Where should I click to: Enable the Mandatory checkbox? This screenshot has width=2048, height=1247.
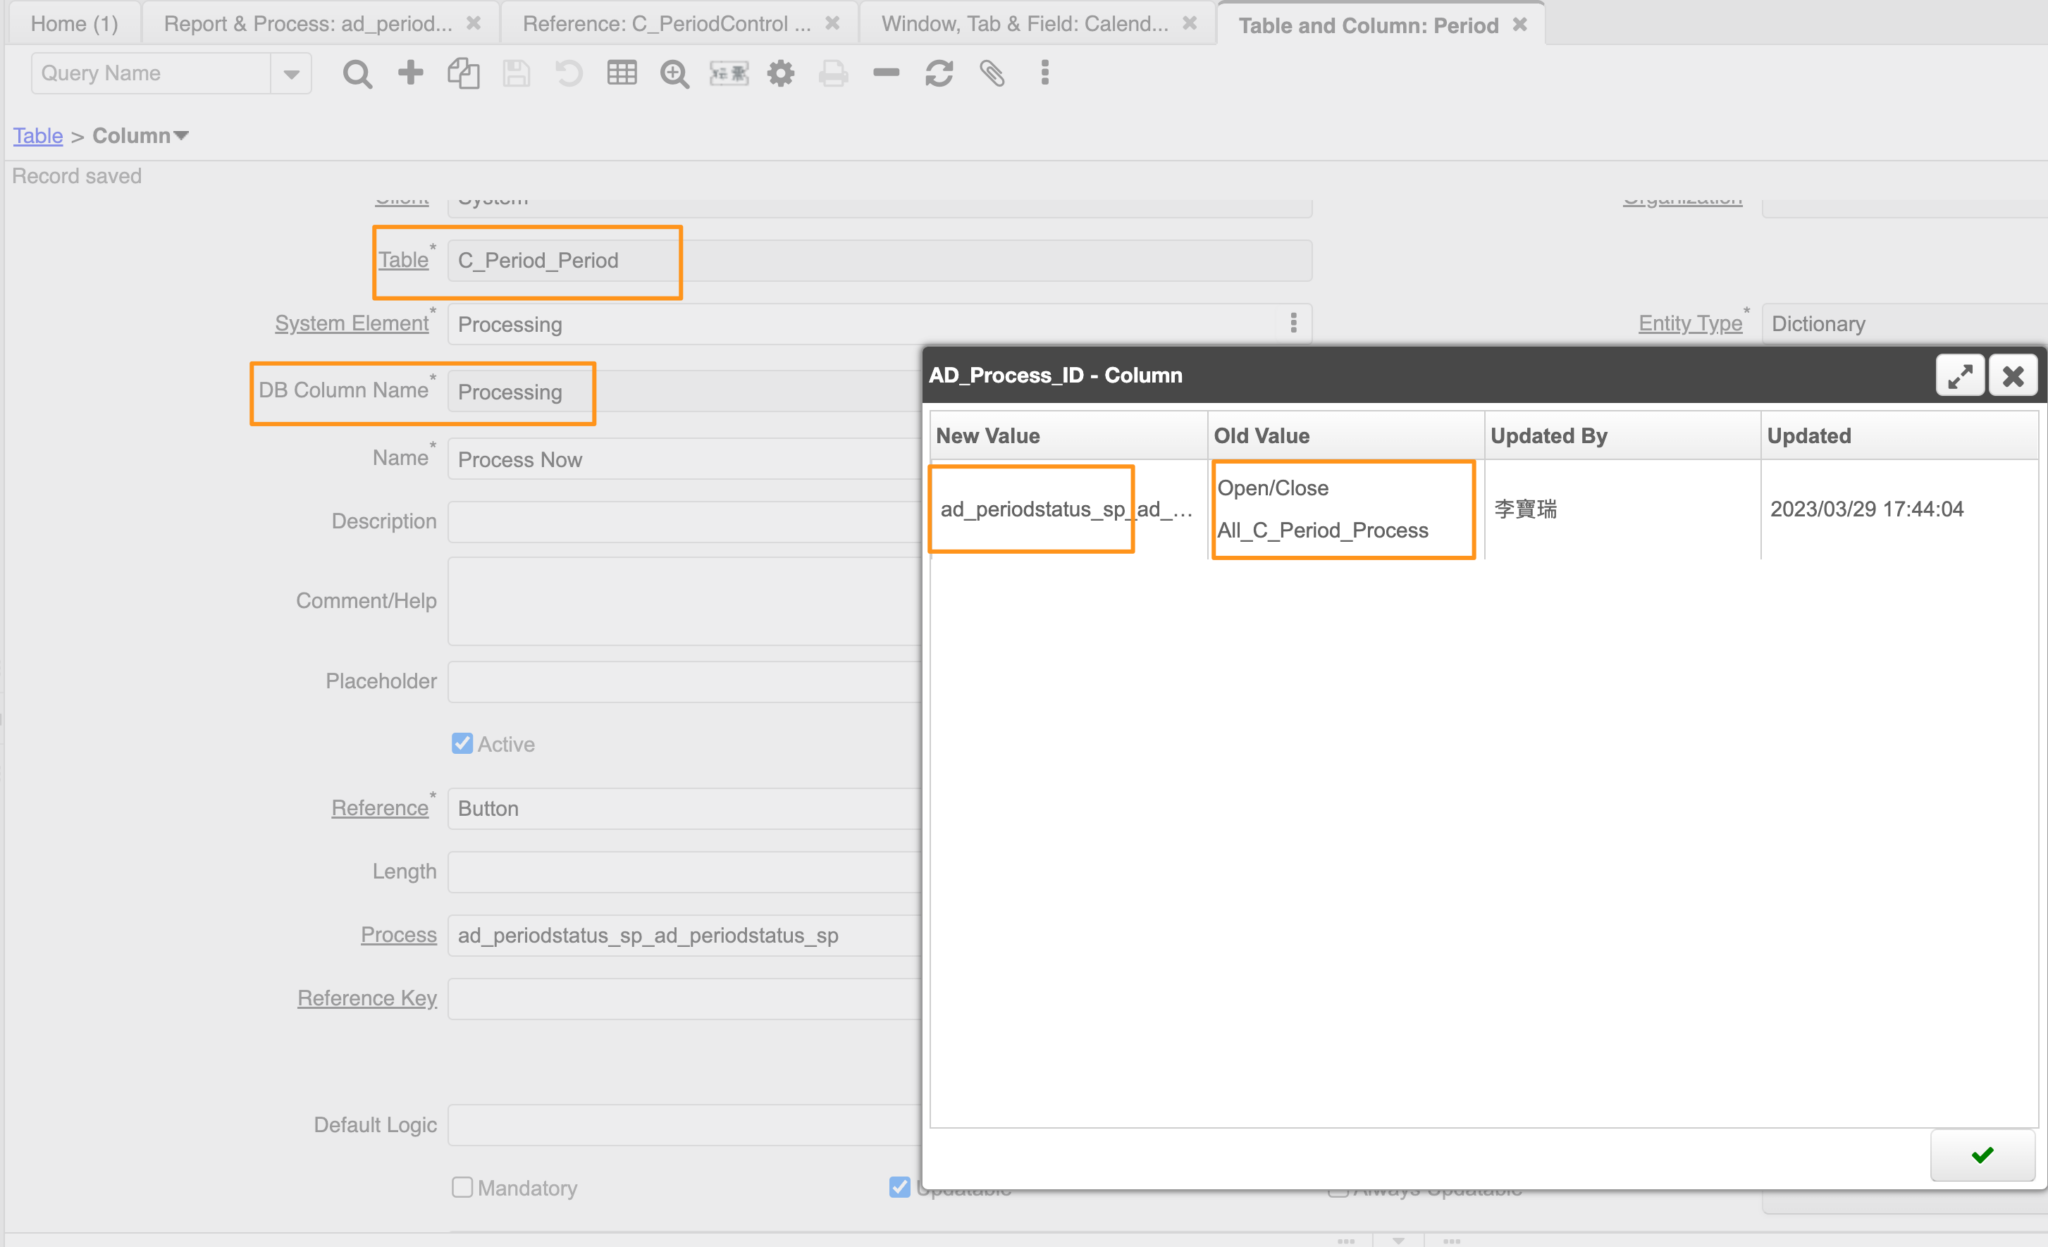point(461,1187)
